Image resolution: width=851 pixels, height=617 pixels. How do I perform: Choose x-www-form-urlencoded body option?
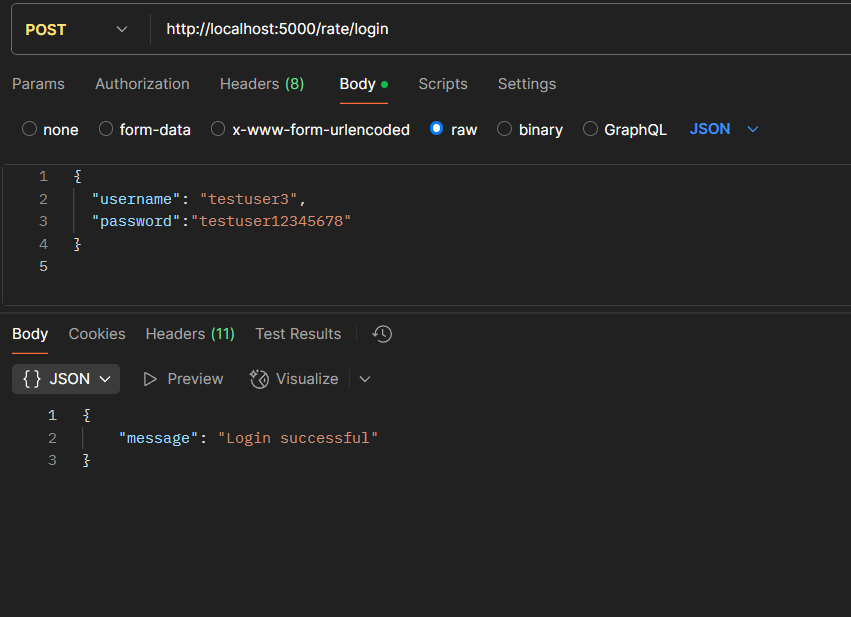click(x=218, y=129)
